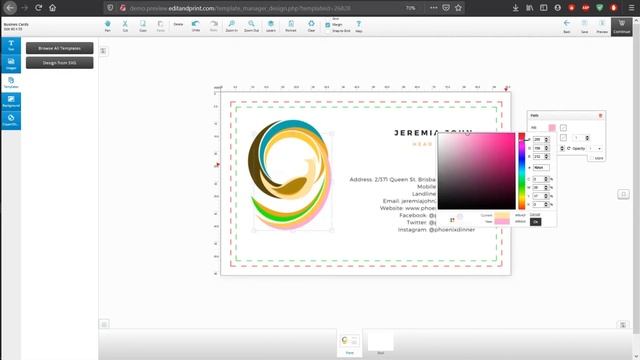Open the Text tab in the left sidebar
Viewport: 640px width, 360px height.
(x=11, y=45)
